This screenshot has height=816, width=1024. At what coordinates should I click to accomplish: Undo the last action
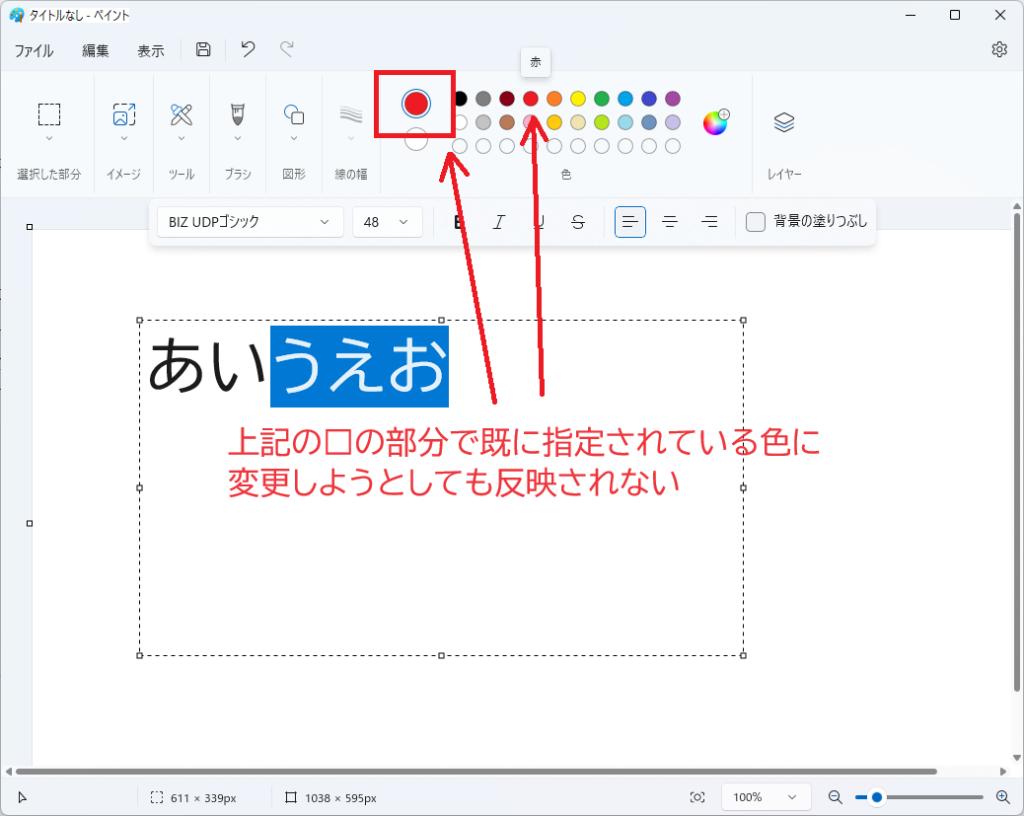click(248, 50)
